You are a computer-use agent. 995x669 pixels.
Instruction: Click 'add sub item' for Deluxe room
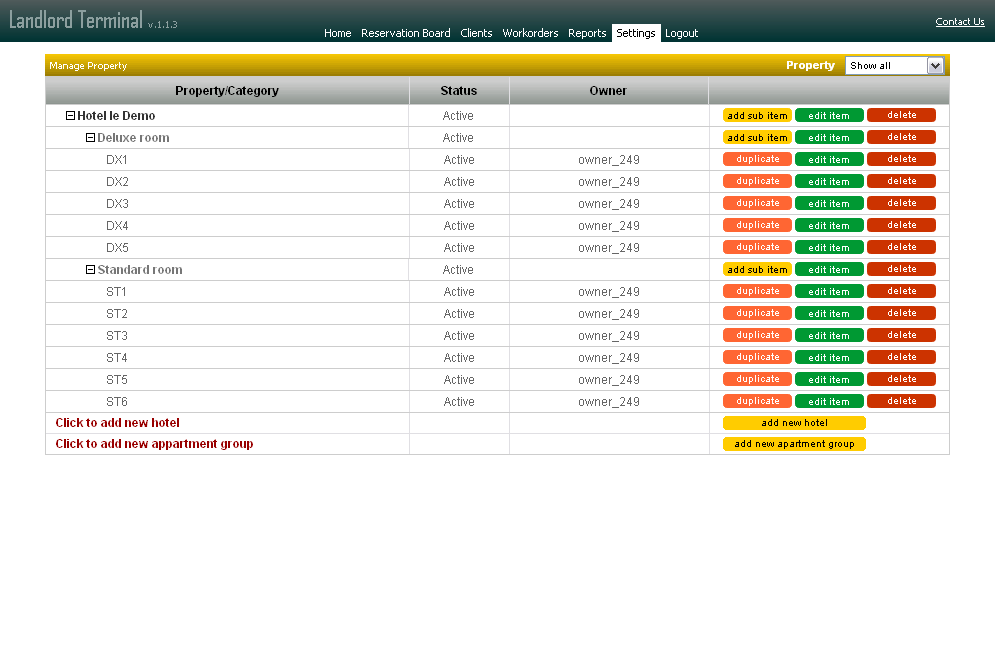tap(757, 137)
